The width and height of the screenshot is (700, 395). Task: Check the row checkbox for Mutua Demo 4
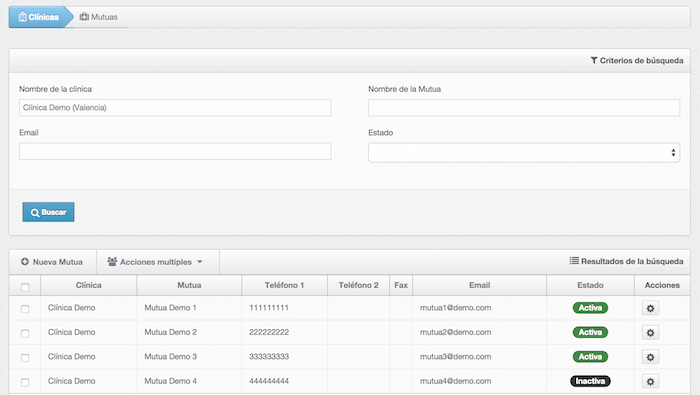(x=25, y=383)
